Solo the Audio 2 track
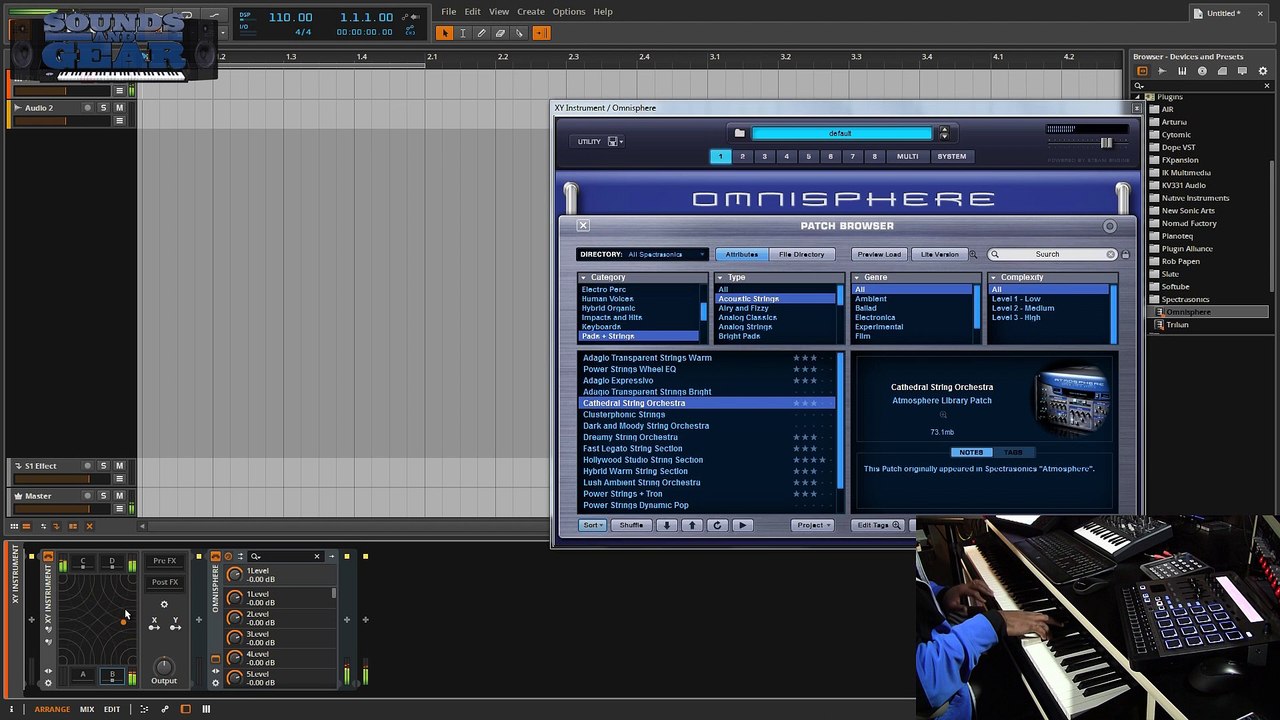This screenshot has width=1280, height=720. tap(103, 108)
